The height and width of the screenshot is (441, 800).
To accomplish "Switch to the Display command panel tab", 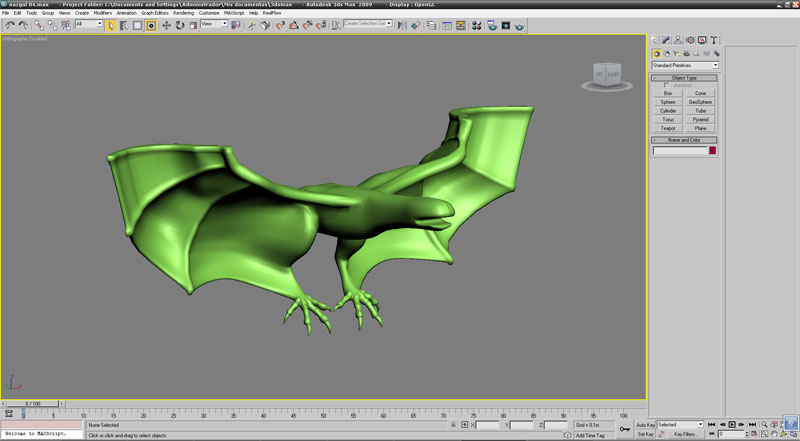I will pyautogui.click(x=702, y=40).
